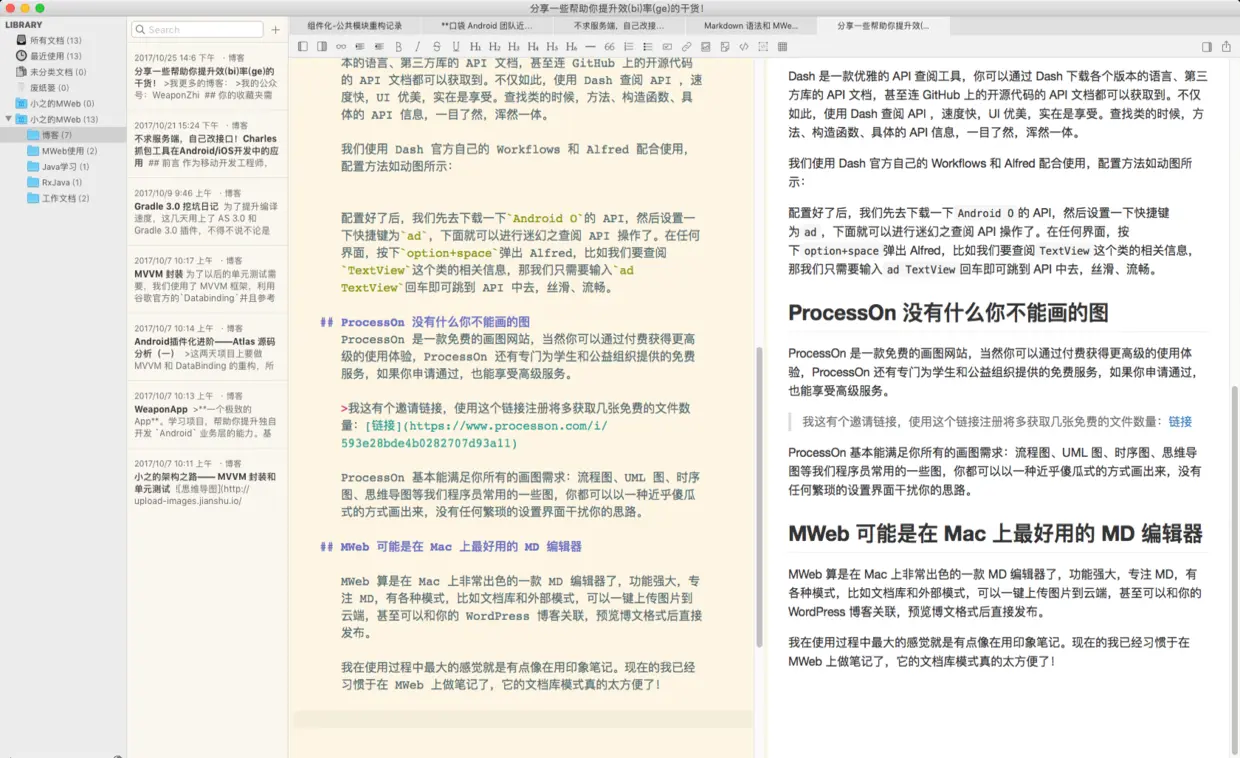Open the MVVM 封装 document from 10:17
1240x758 pixels.
coord(207,279)
